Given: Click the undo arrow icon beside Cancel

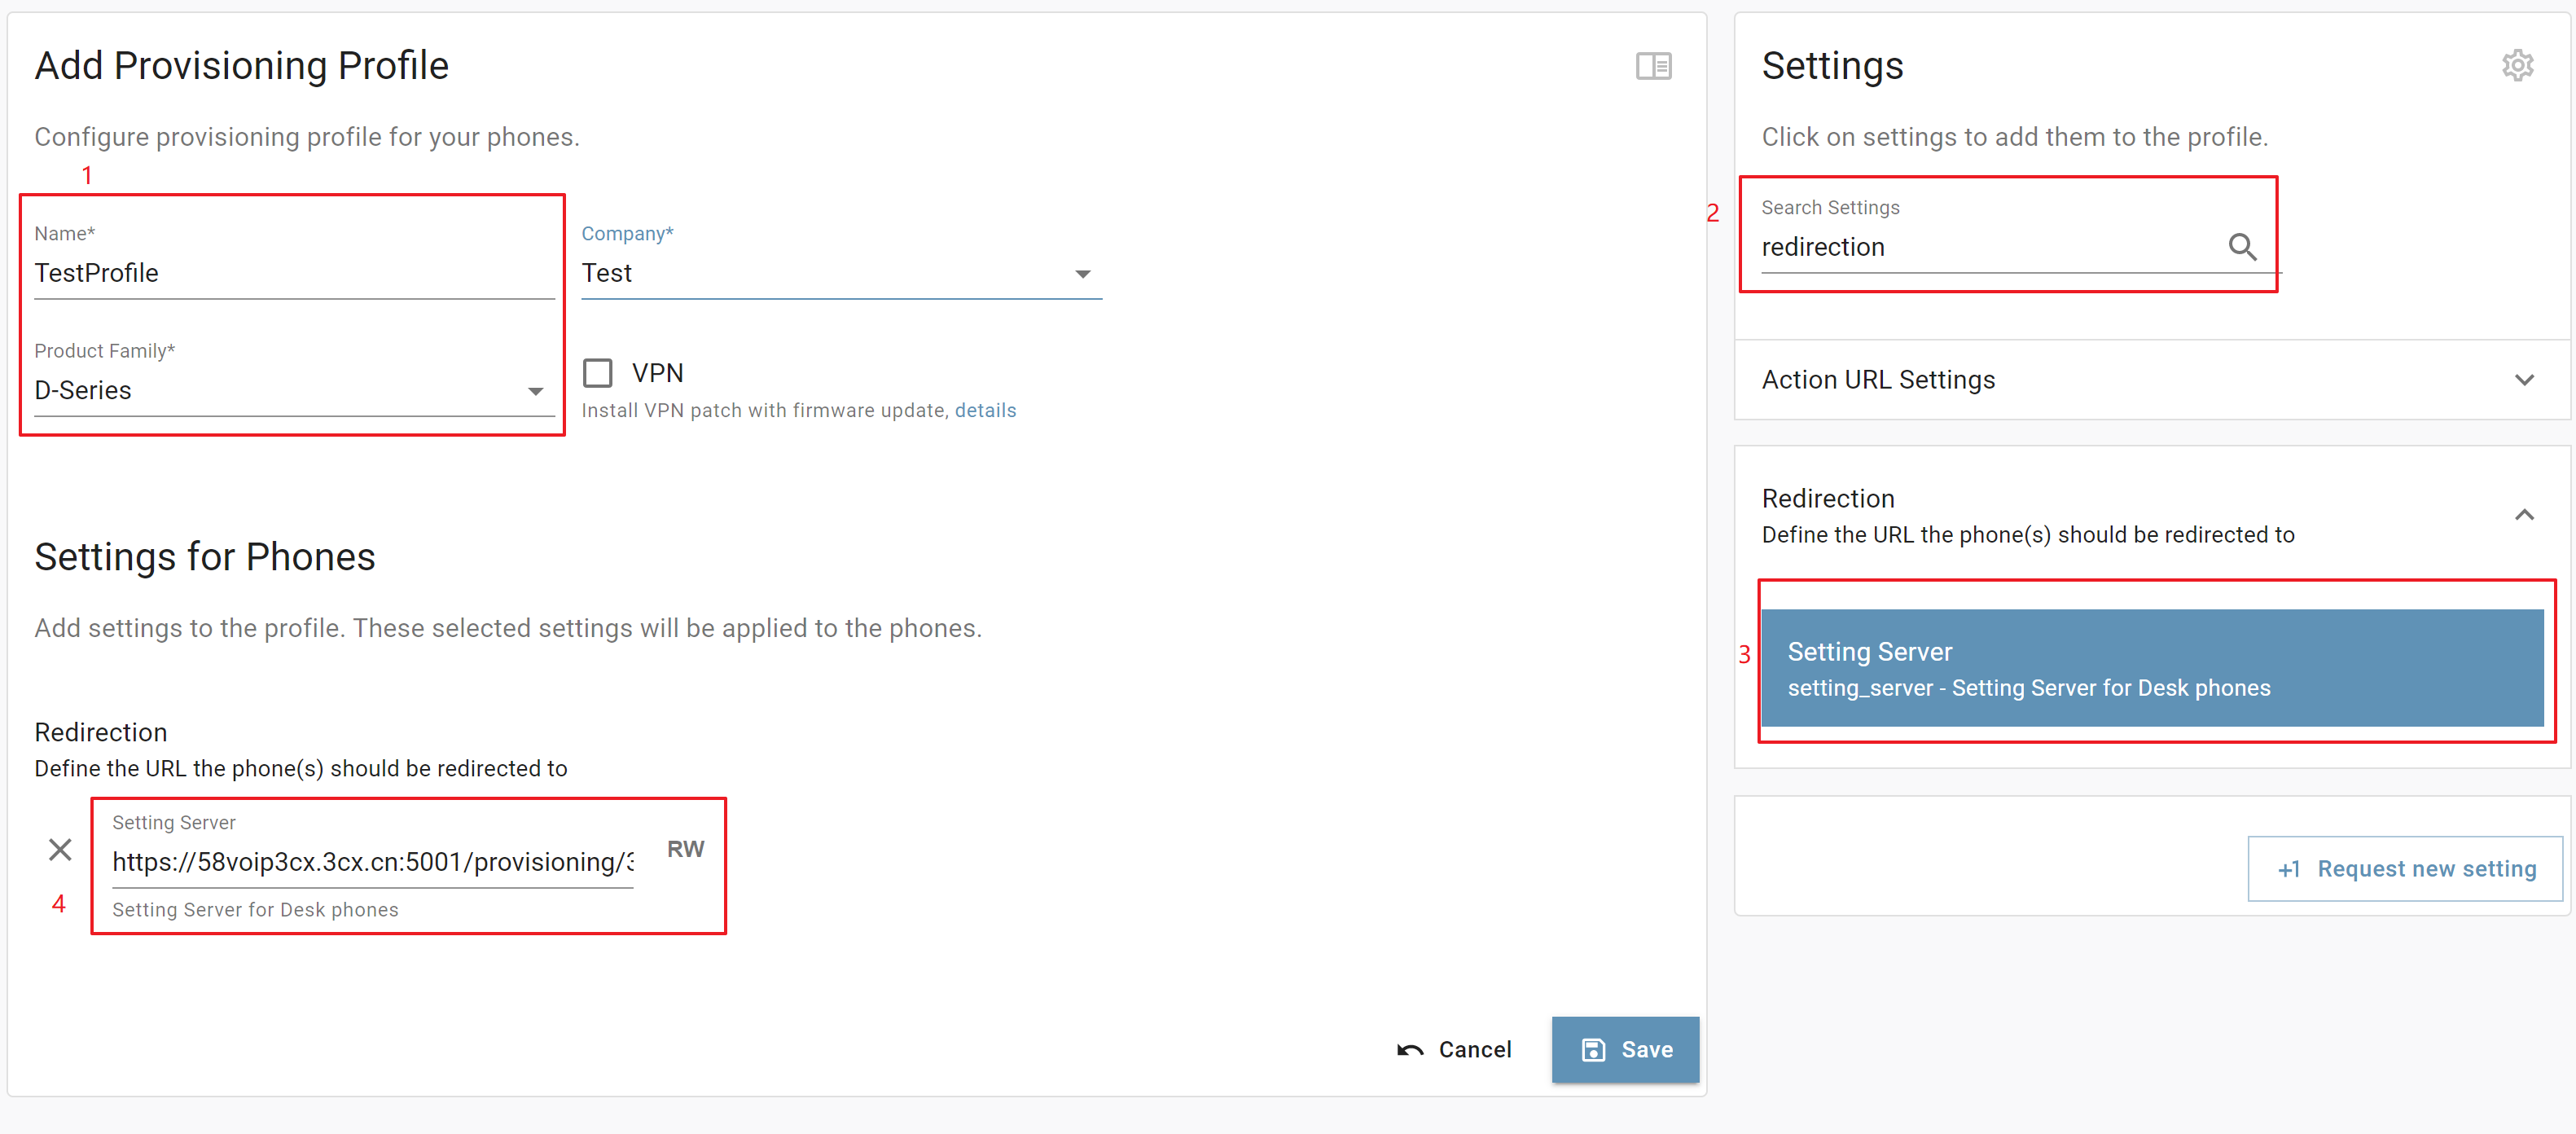Looking at the screenshot, I should point(1410,1049).
